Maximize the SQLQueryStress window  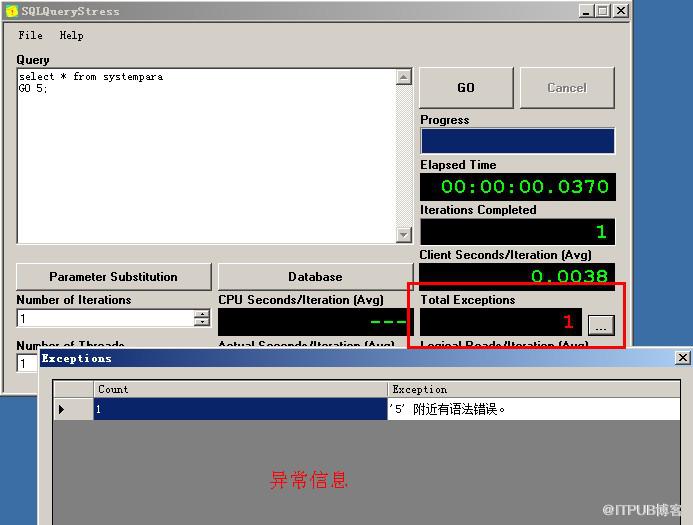[603, 11]
